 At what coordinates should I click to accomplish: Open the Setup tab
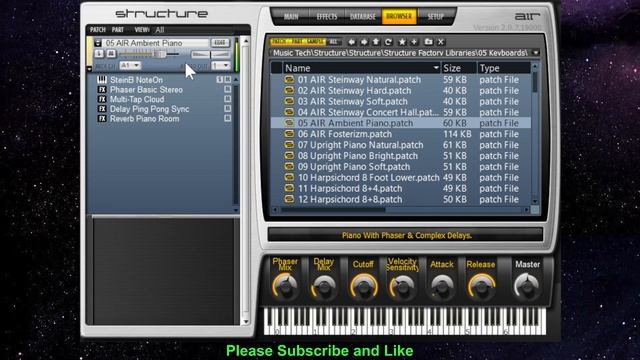pyautogui.click(x=435, y=16)
